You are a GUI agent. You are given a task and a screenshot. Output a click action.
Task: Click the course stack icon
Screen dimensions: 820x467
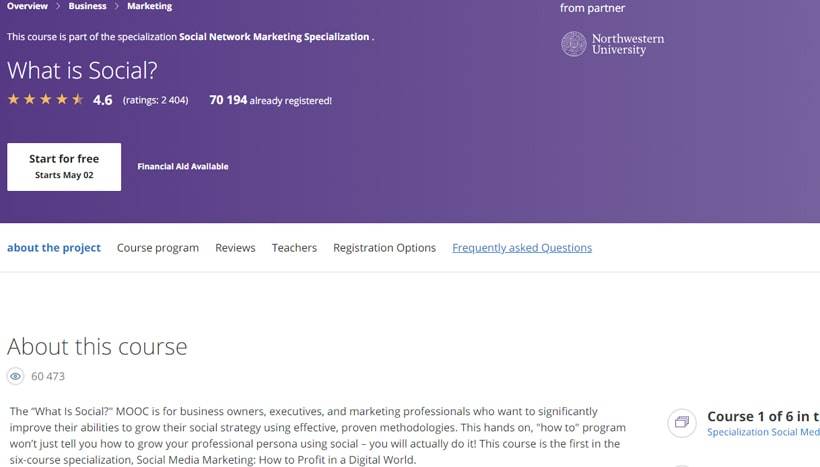click(681, 422)
